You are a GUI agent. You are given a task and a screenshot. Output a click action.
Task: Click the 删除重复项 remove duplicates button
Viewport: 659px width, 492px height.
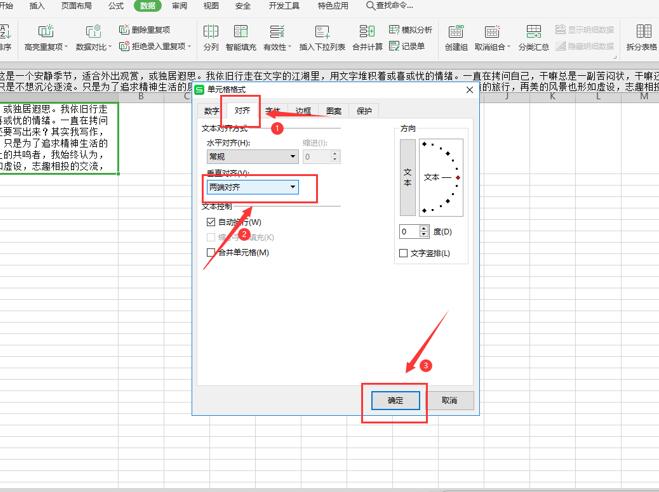[x=143, y=31]
